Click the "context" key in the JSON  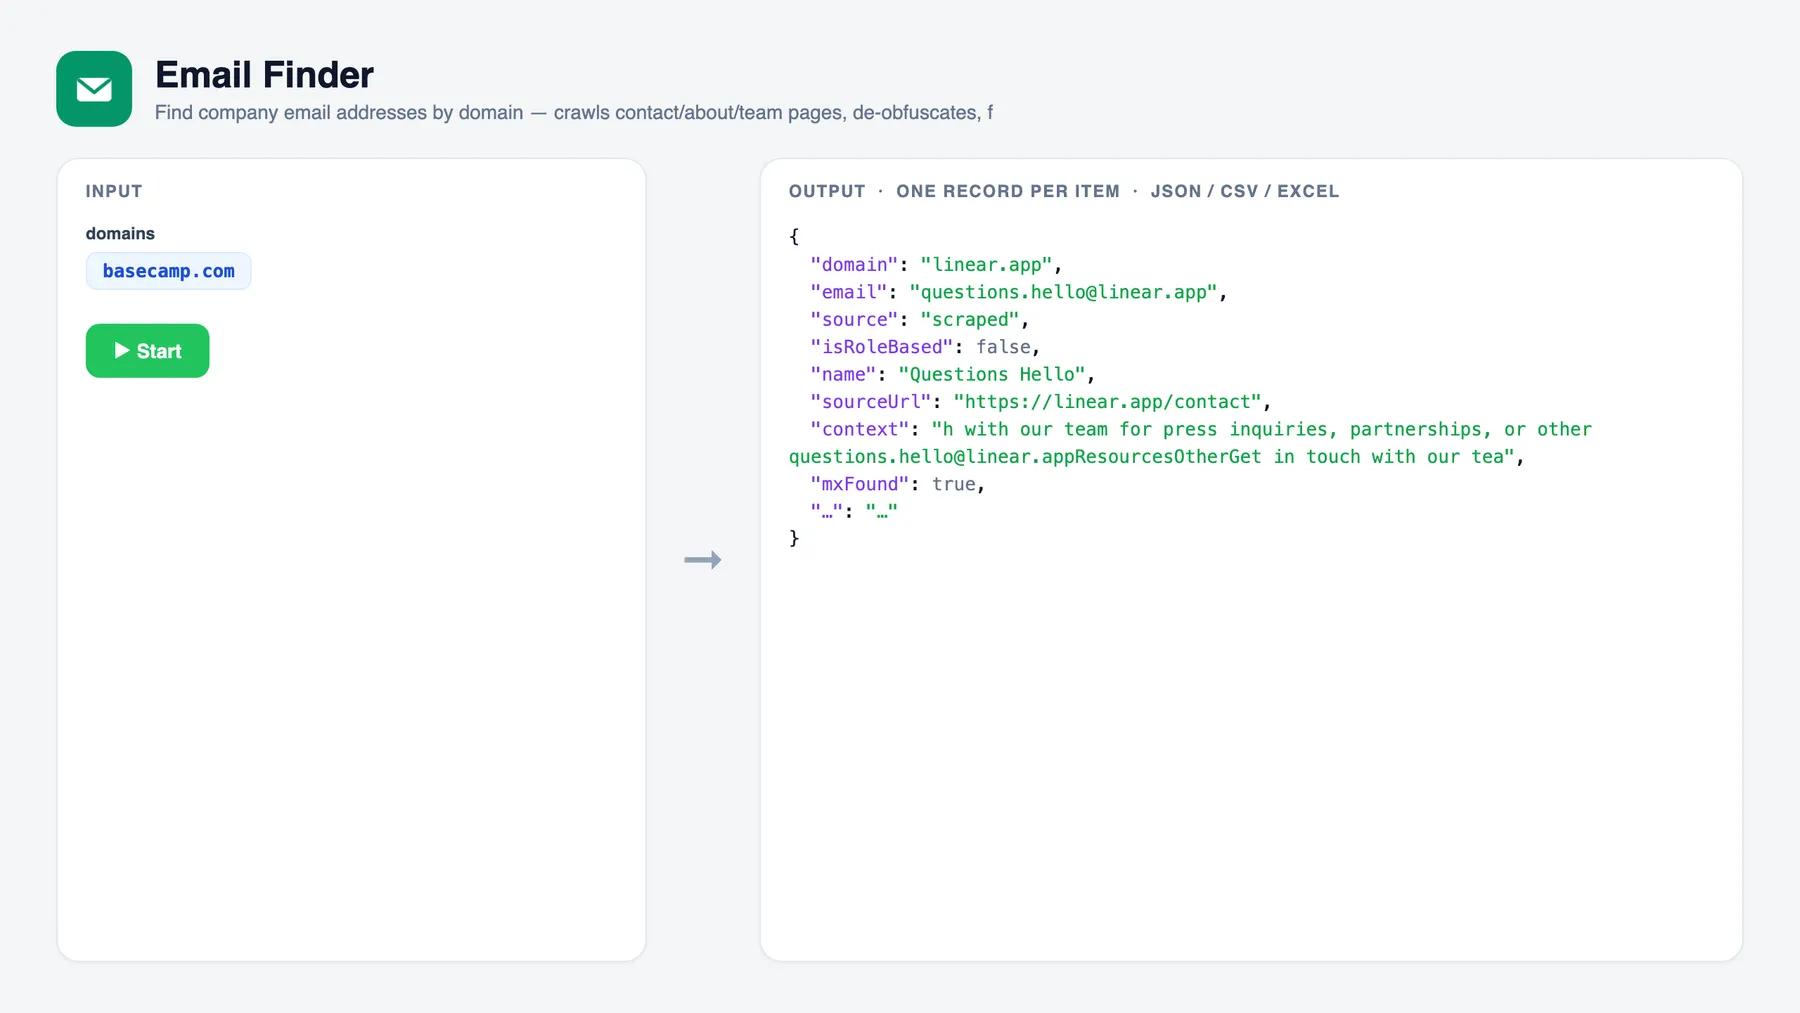coord(859,429)
